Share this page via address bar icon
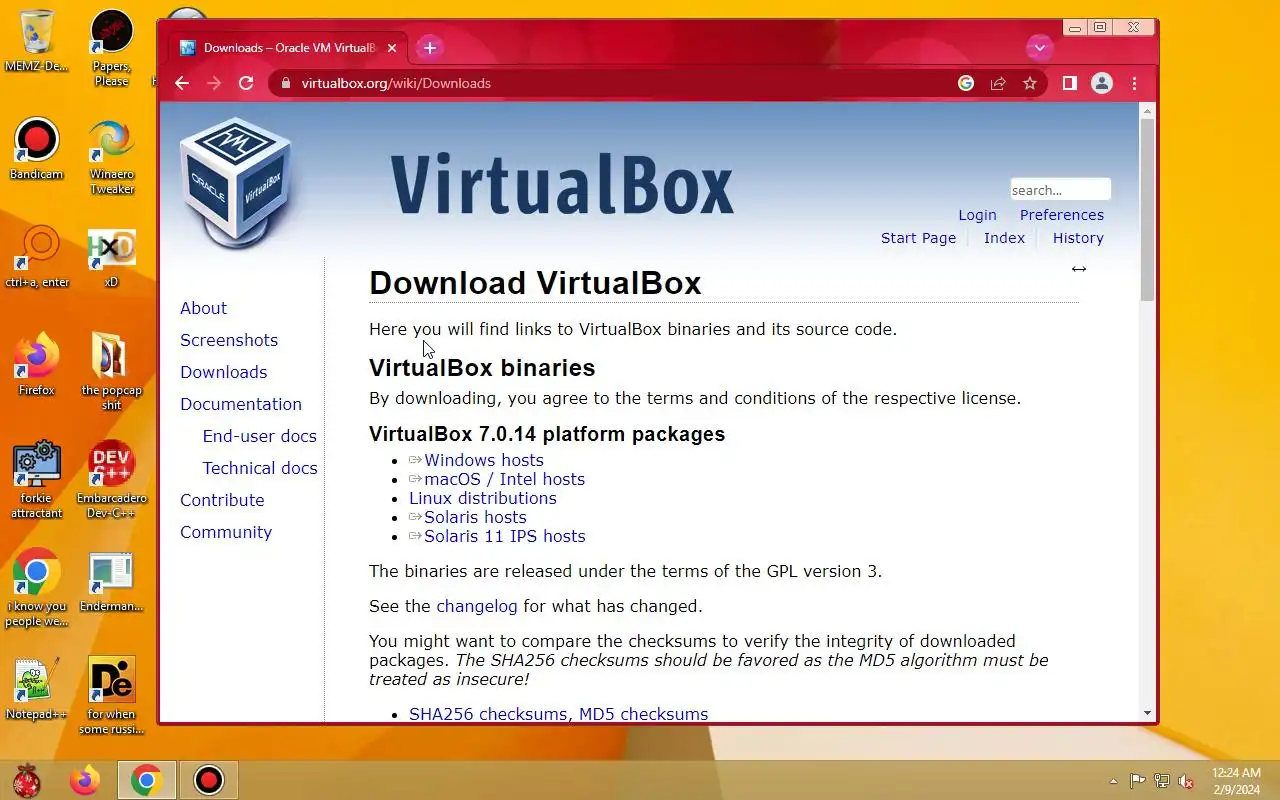This screenshot has width=1280, height=800. 998,83
